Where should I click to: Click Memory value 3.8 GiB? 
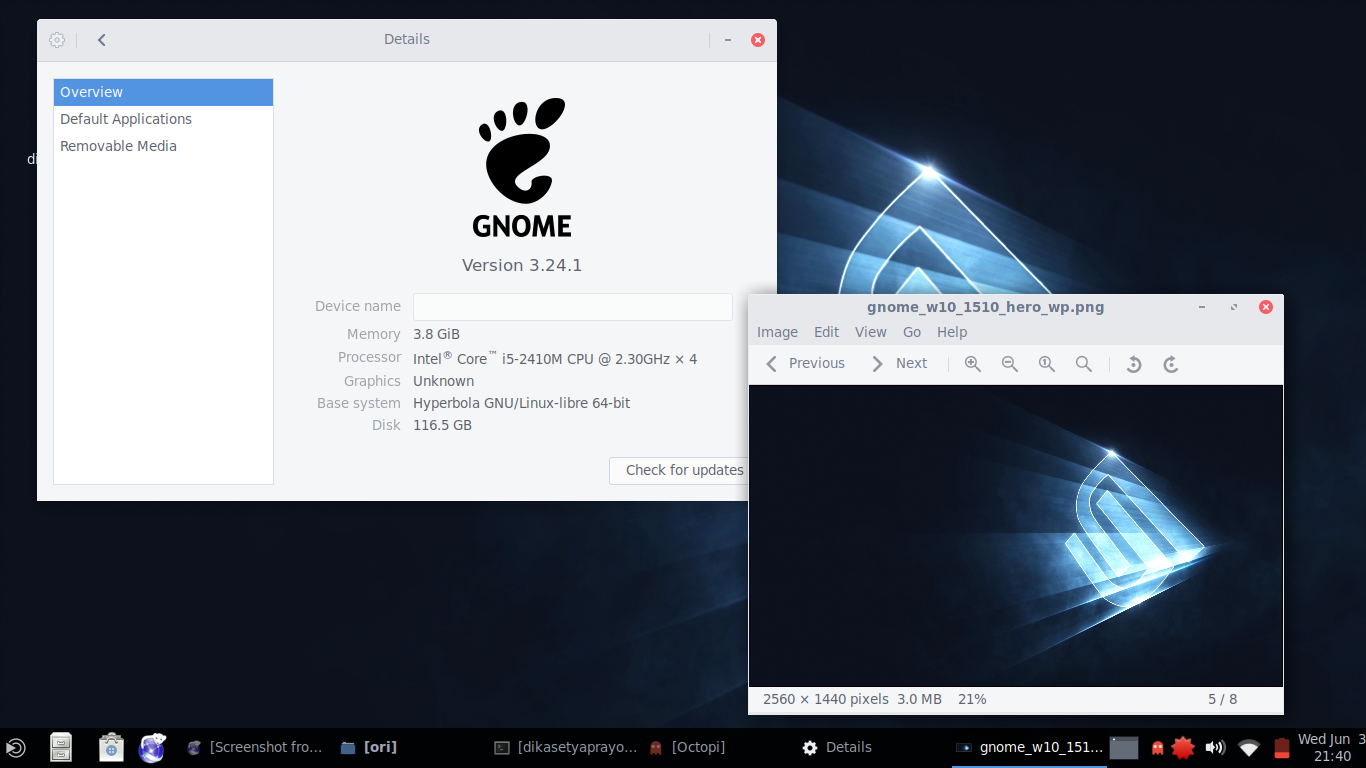tap(436, 334)
